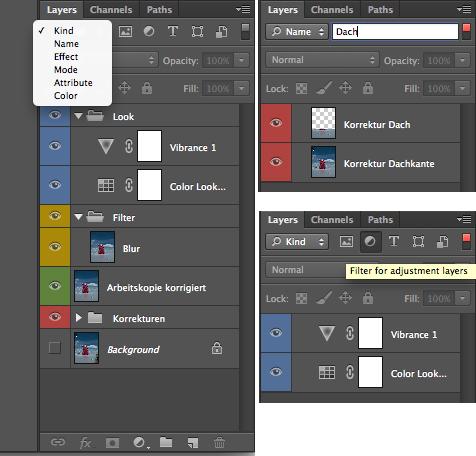Hide Arbeitskopie korrigiert layer
476x456 pixels.
[x=55, y=286]
